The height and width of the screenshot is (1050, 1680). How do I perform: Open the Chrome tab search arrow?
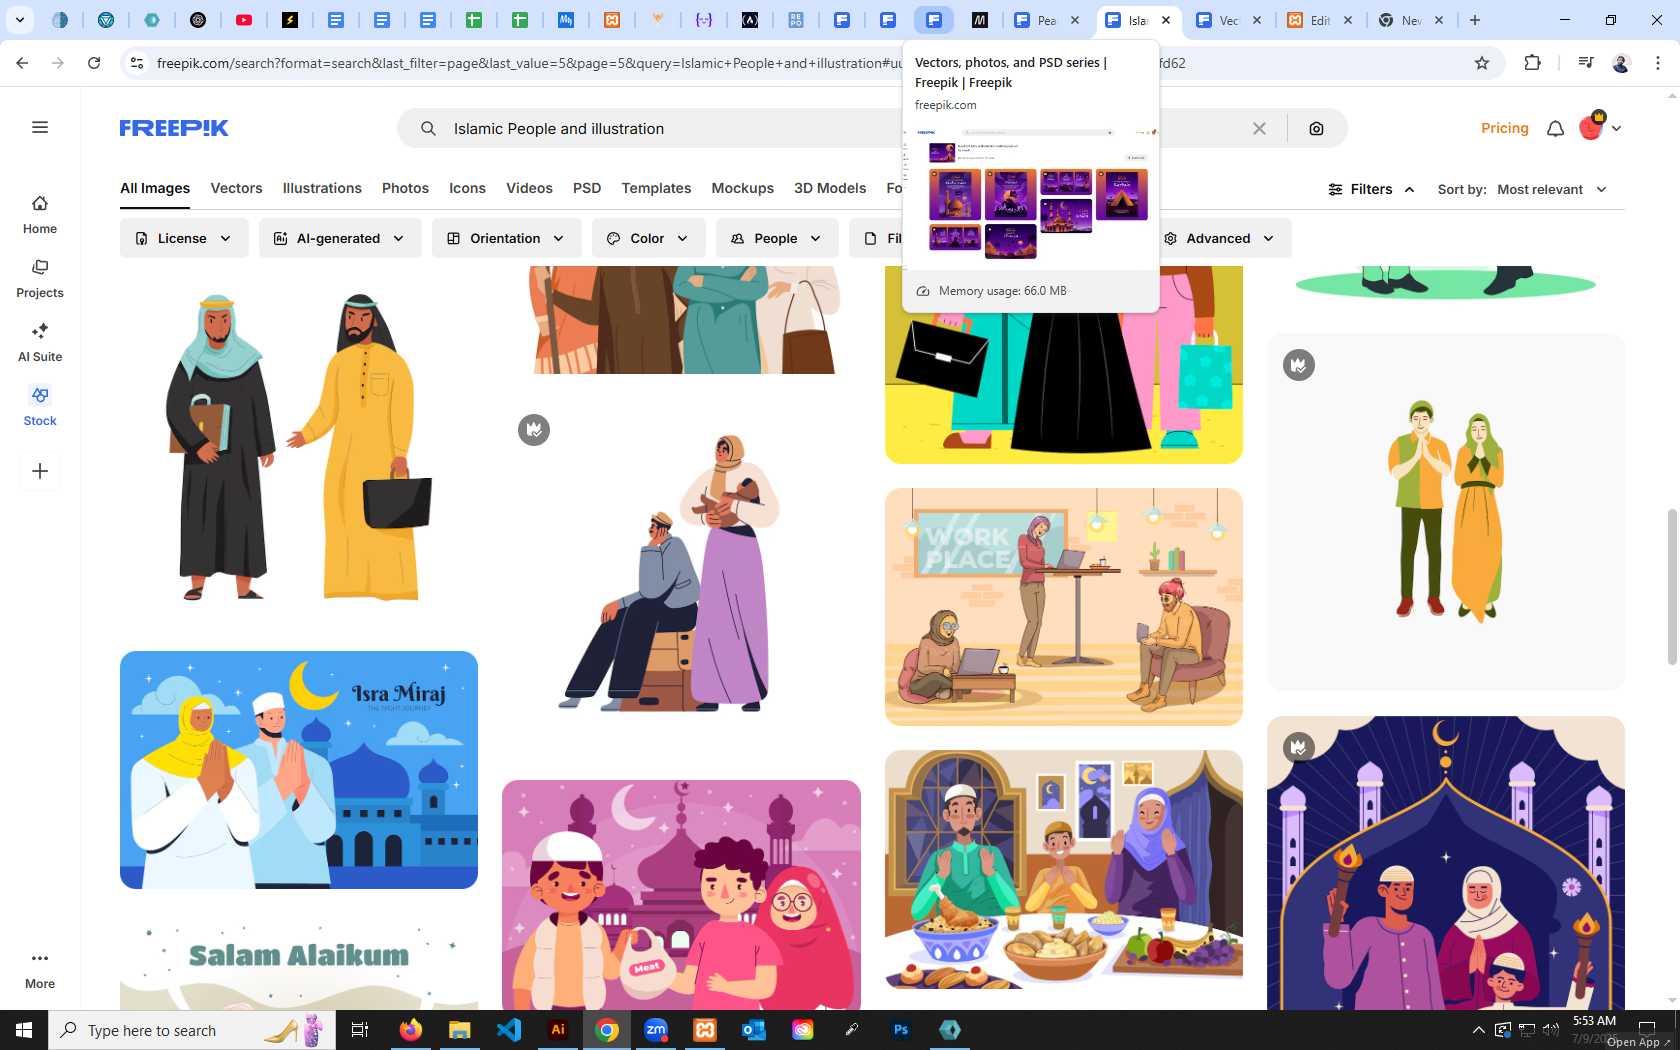pos(19,20)
